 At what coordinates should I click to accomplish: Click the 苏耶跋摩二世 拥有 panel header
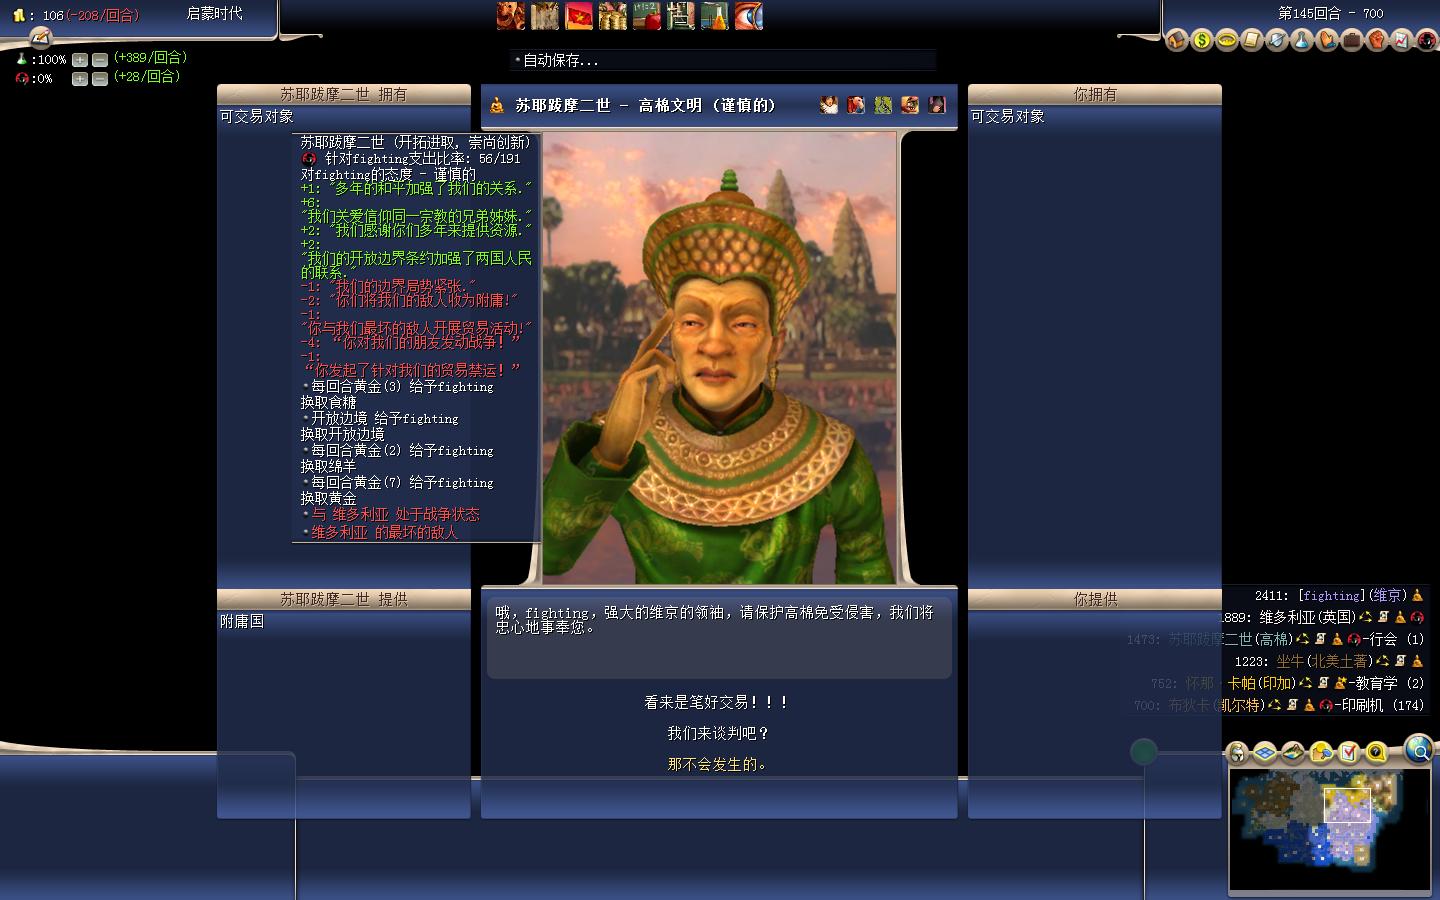[344, 94]
